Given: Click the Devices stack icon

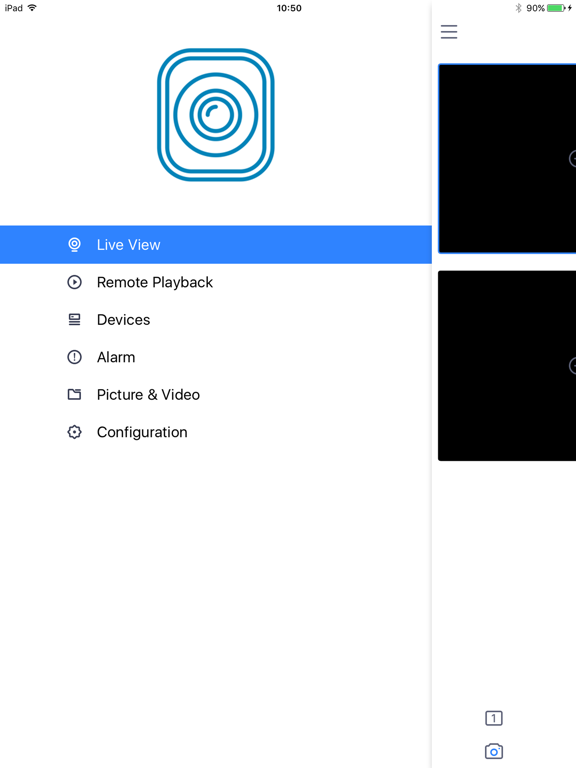Looking at the screenshot, I should tap(74, 319).
